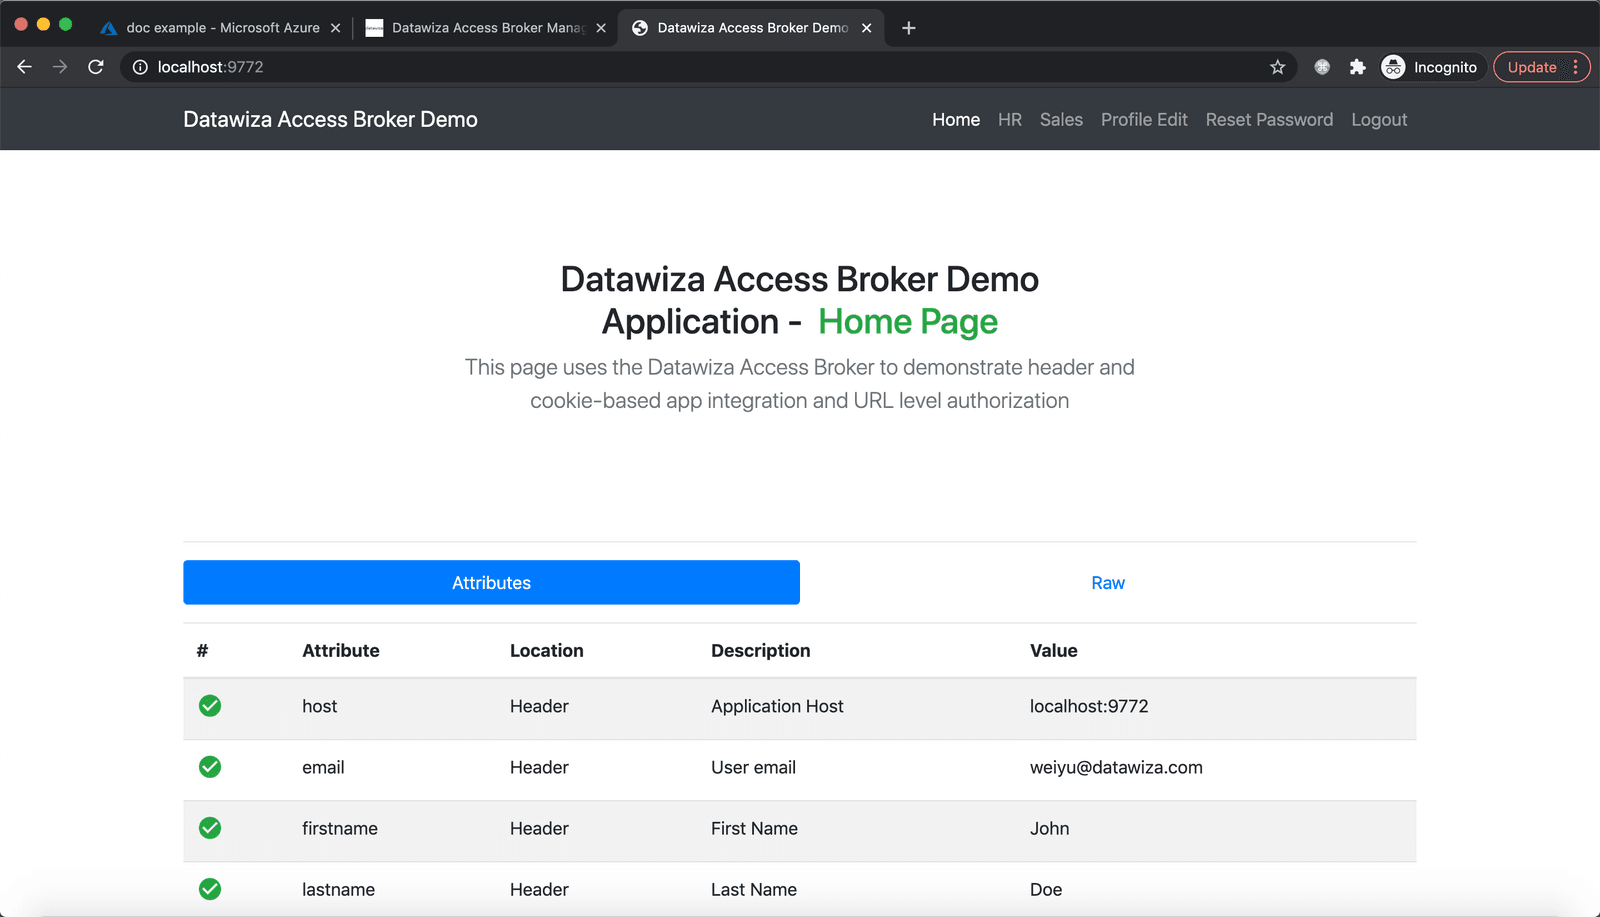
Task: Click the Update button in Chrome toolbar
Action: (x=1531, y=67)
